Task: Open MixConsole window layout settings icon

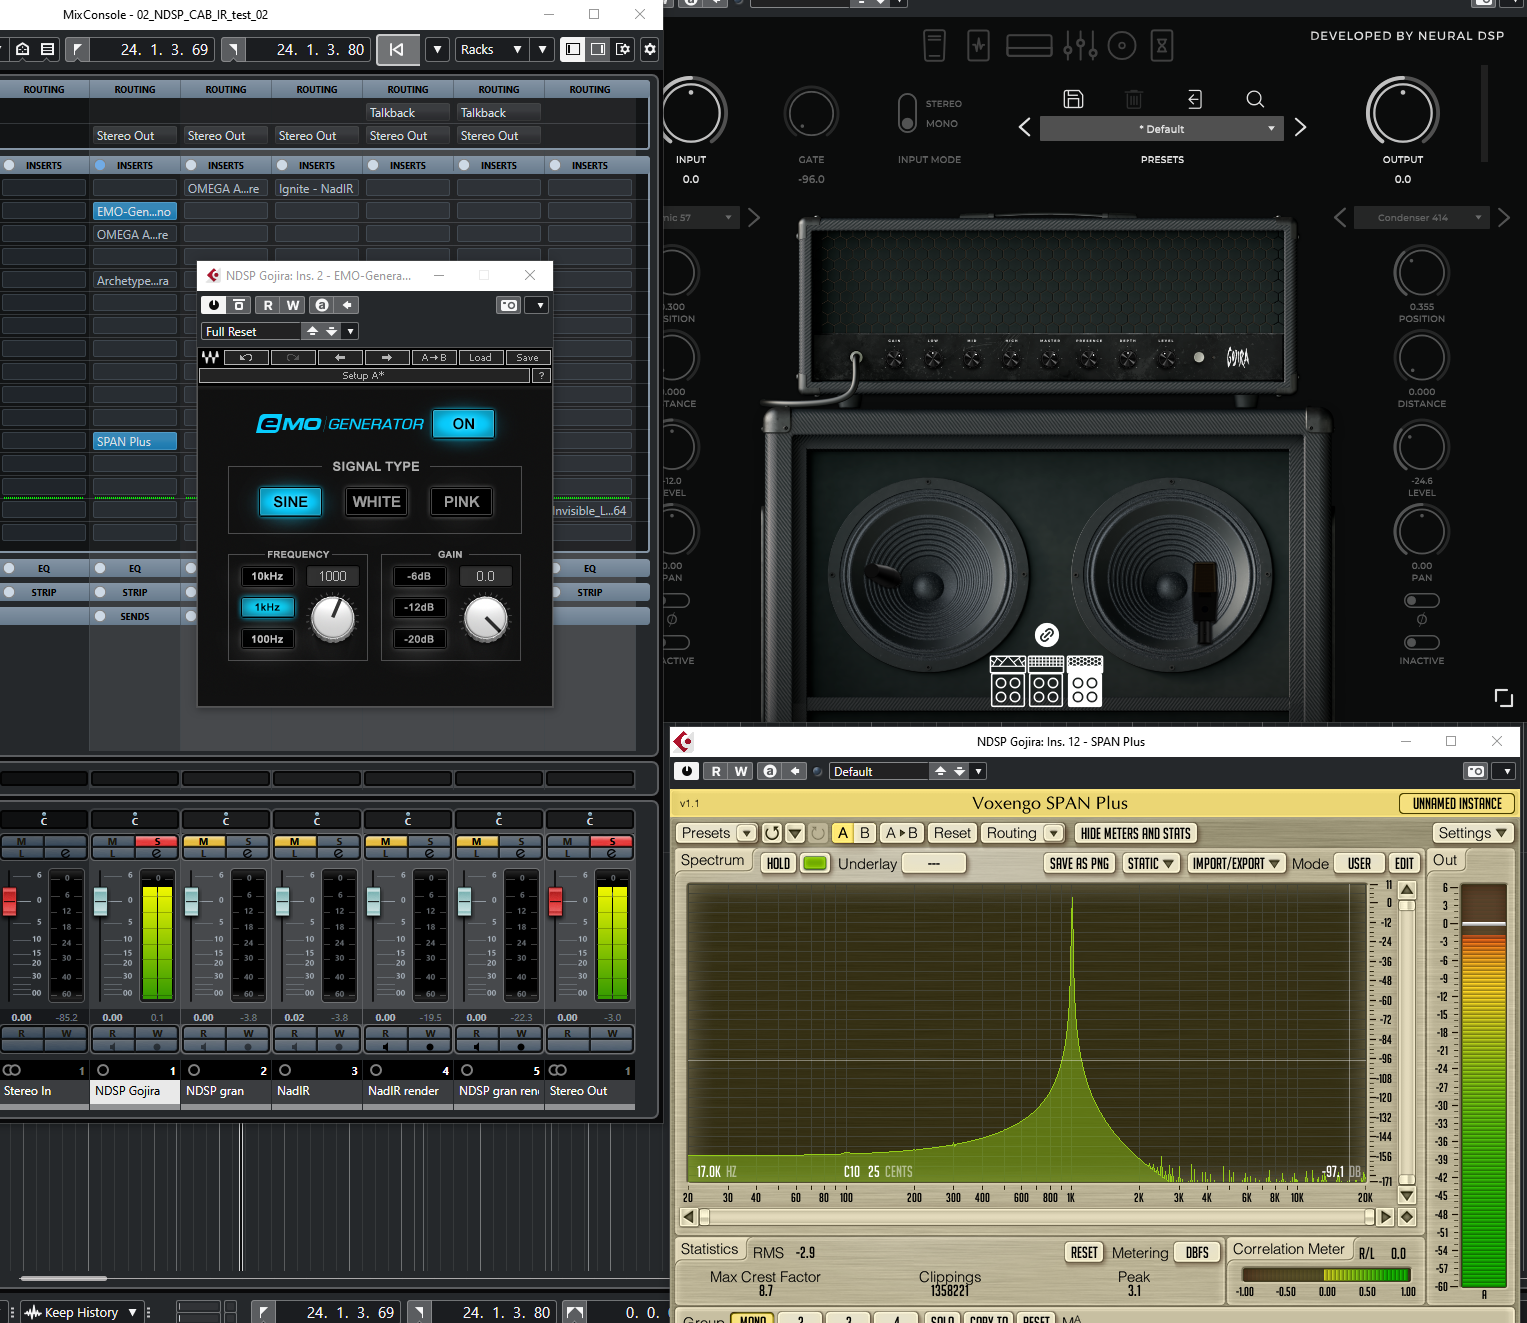Action: (x=623, y=49)
